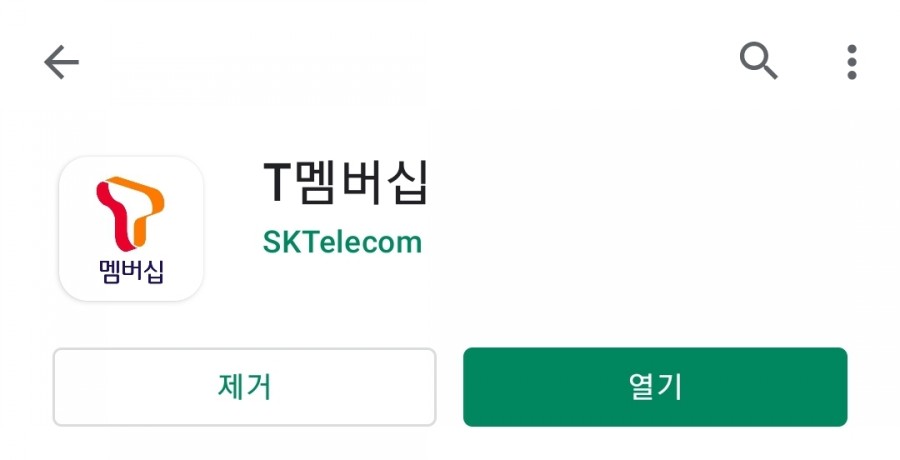The height and width of the screenshot is (460, 900).
Task: Click the green SKTelecom text
Action: pos(342,242)
